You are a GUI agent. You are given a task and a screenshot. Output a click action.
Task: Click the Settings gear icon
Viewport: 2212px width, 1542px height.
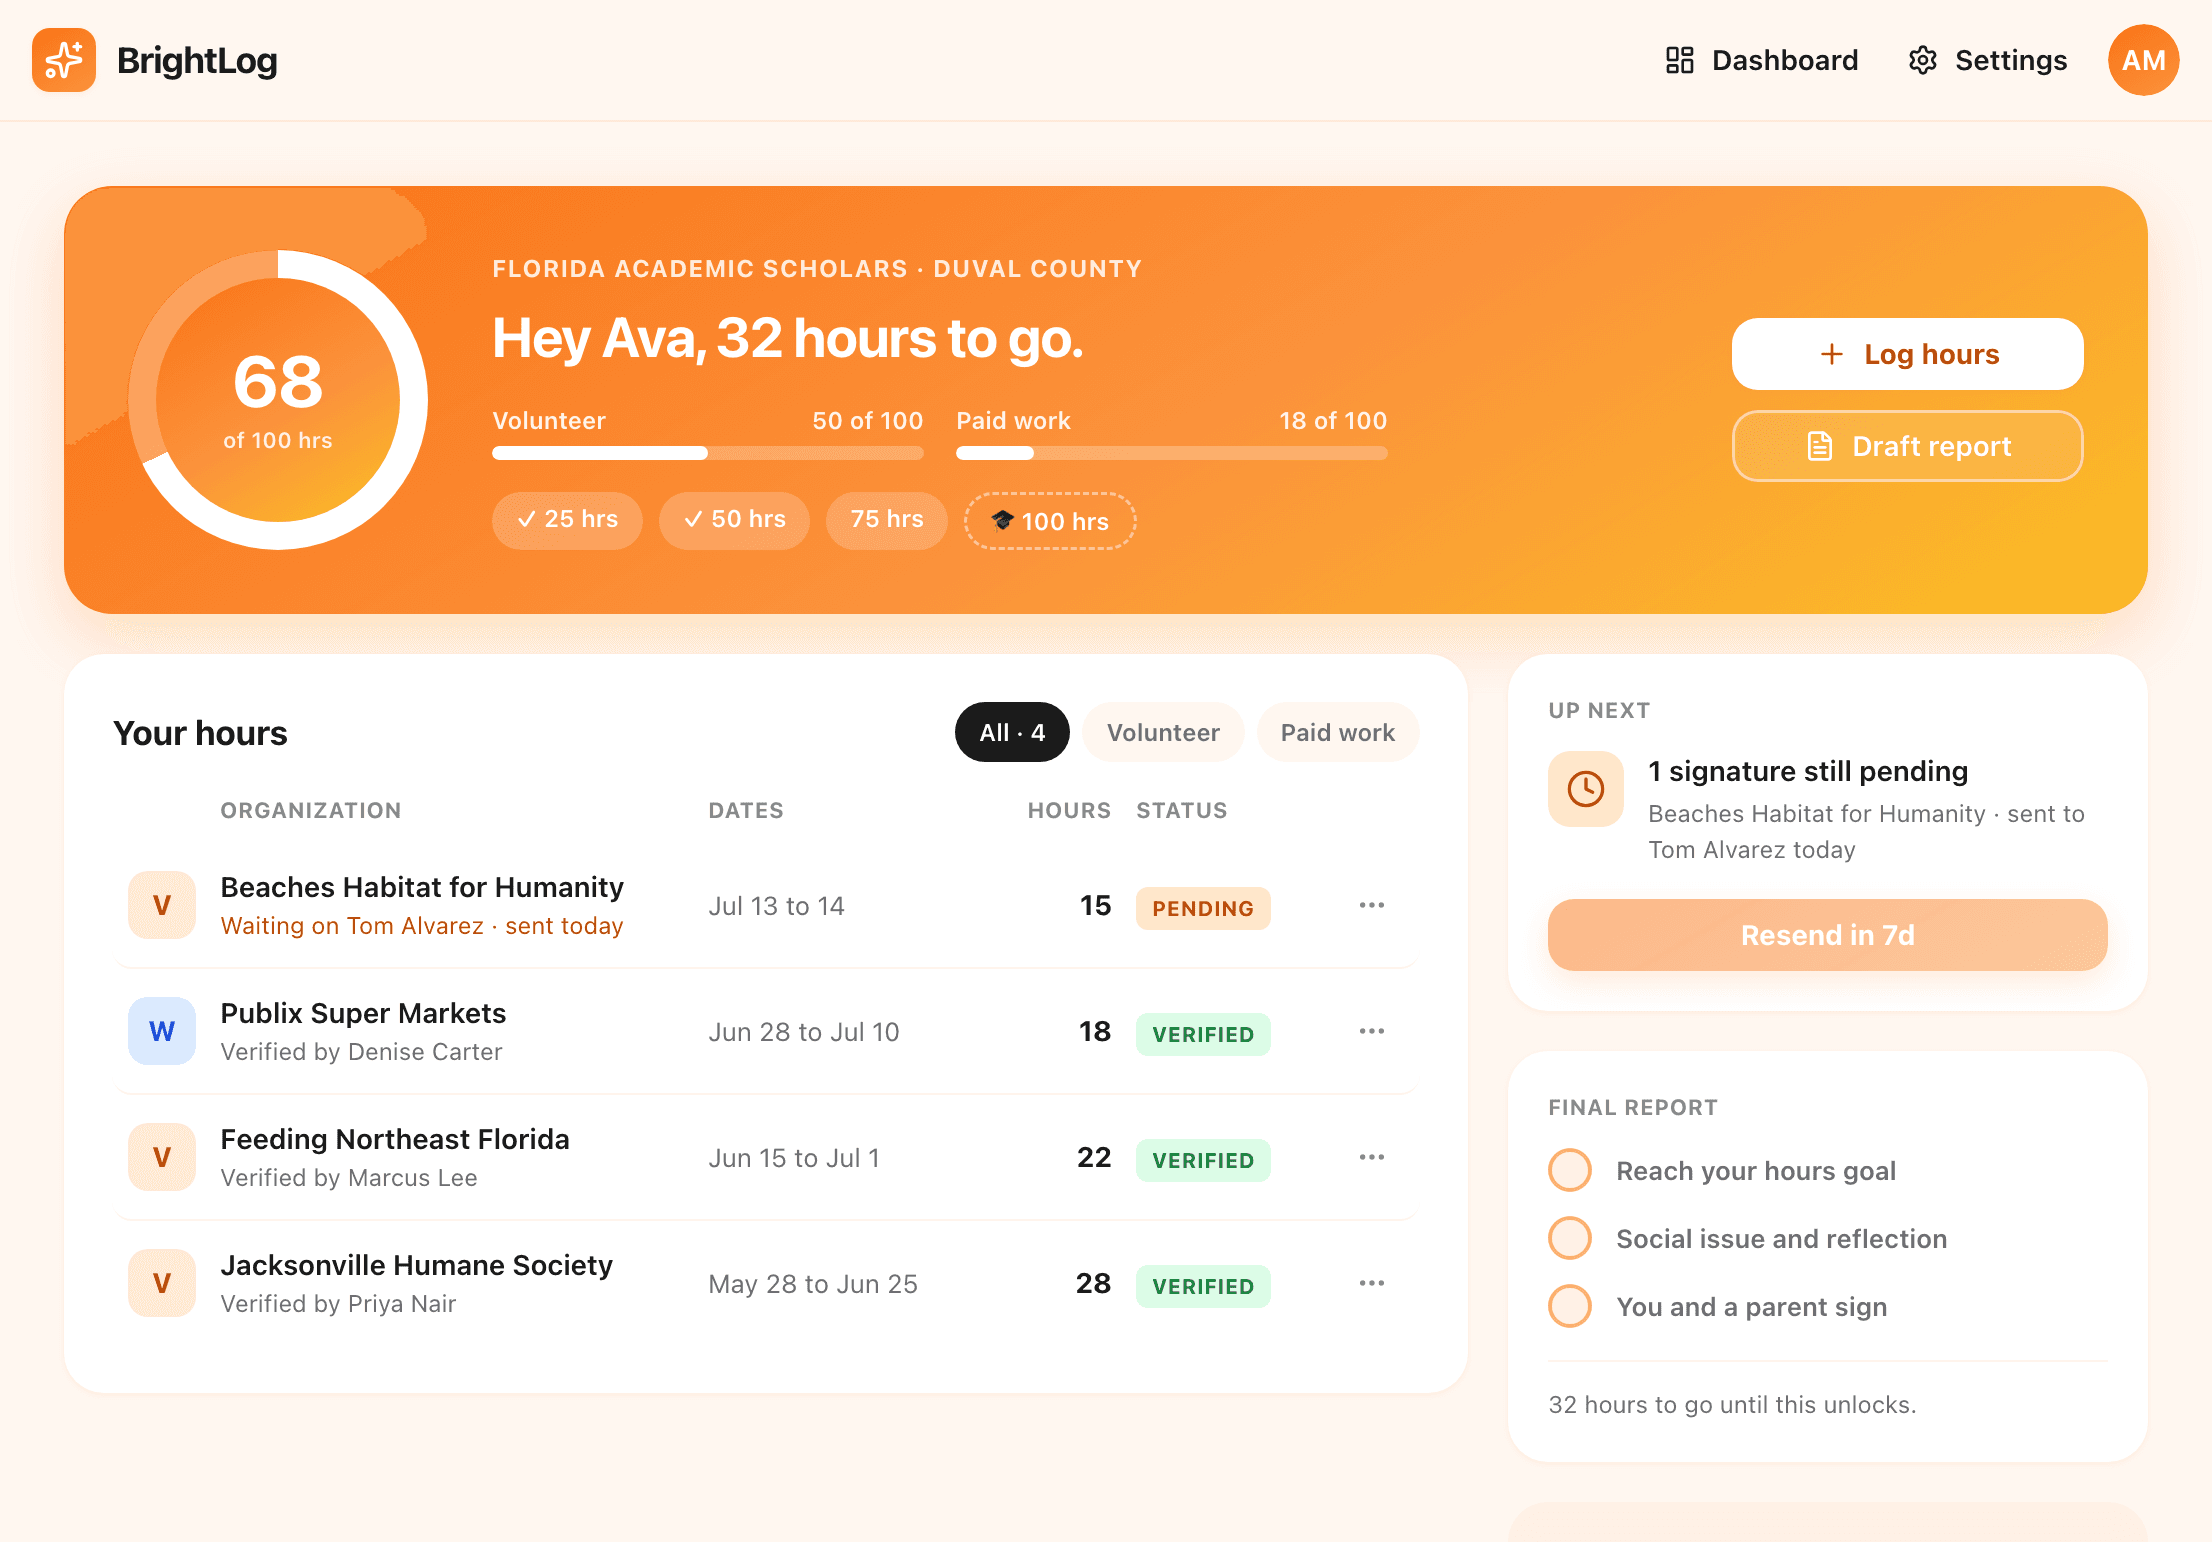coord(1923,60)
